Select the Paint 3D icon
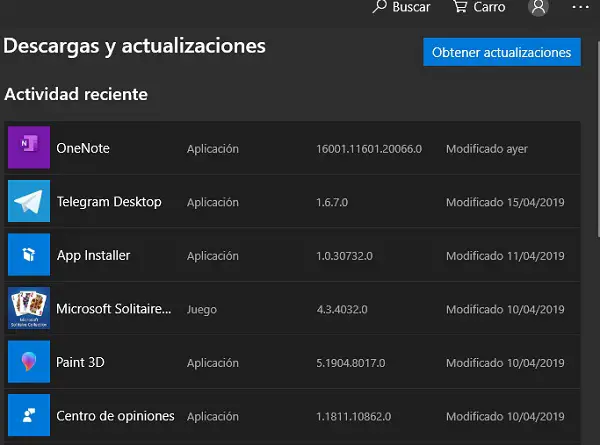The height and width of the screenshot is (445, 600). pyautogui.click(x=29, y=362)
